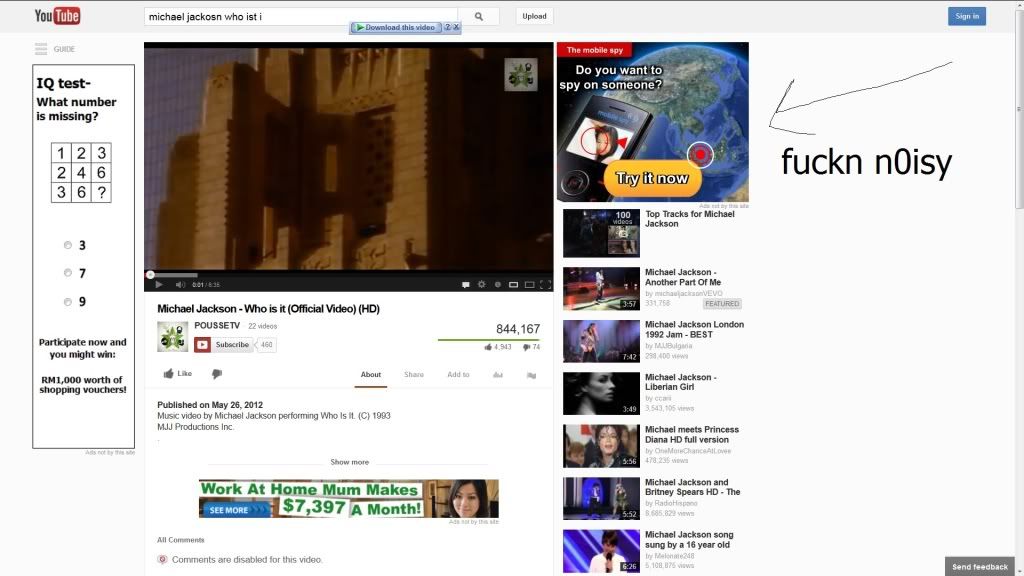1024x576 pixels.
Task: Open the YouTube home logo
Action: [x=57, y=16]
